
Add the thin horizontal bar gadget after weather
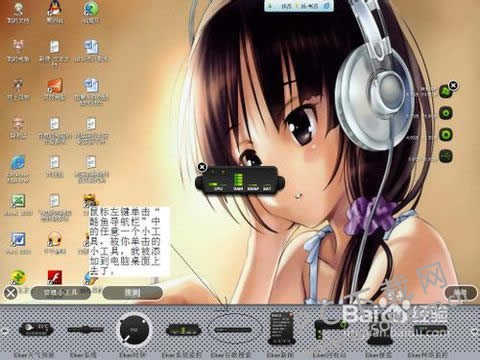pos(85,330)
